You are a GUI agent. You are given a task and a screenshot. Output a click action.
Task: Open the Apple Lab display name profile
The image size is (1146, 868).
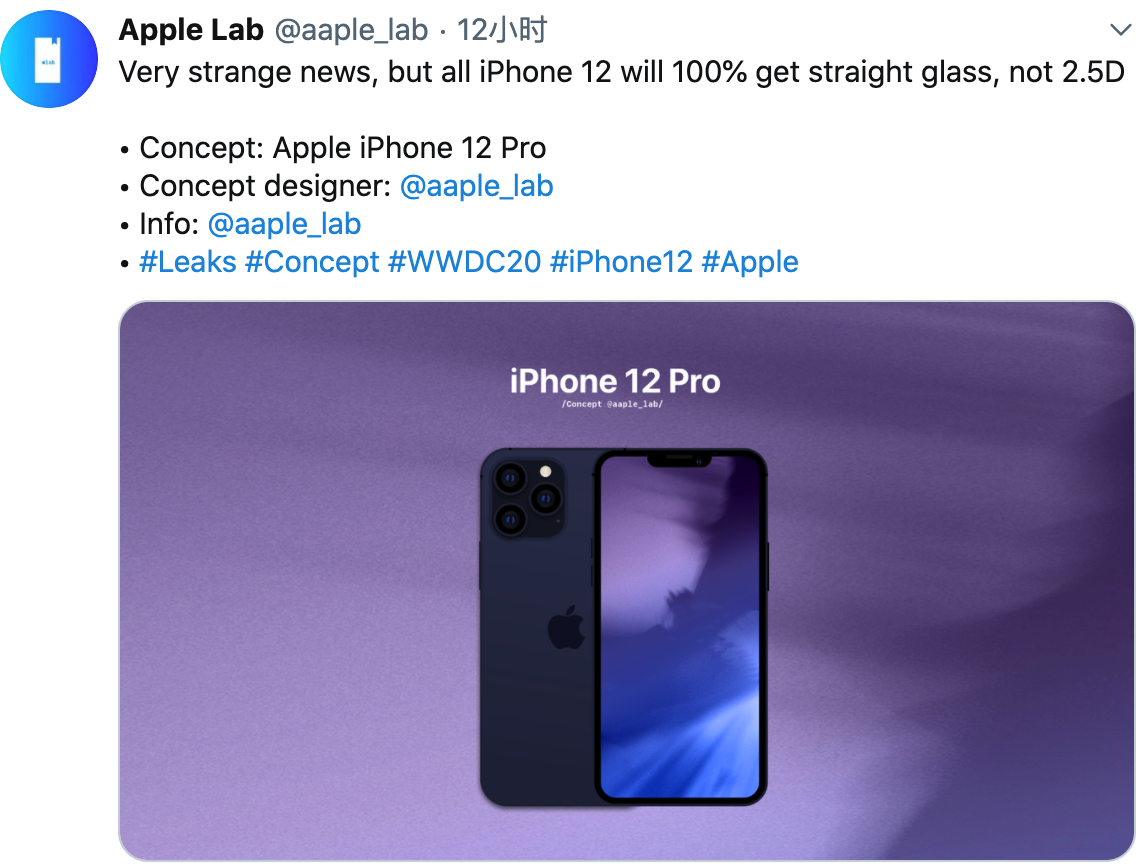coord(191,31)
